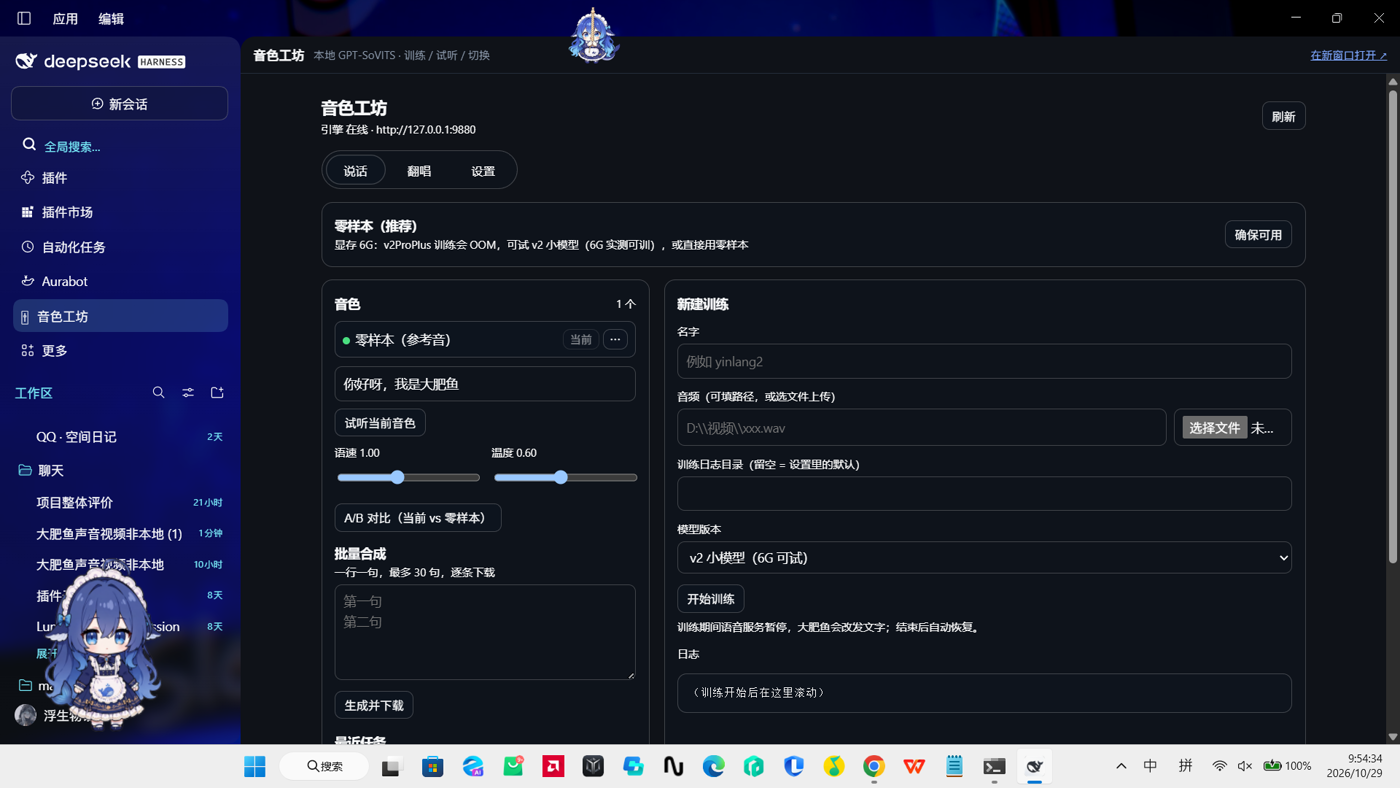
Task: Switch to the 设置 tab
Action: (483, 171)
